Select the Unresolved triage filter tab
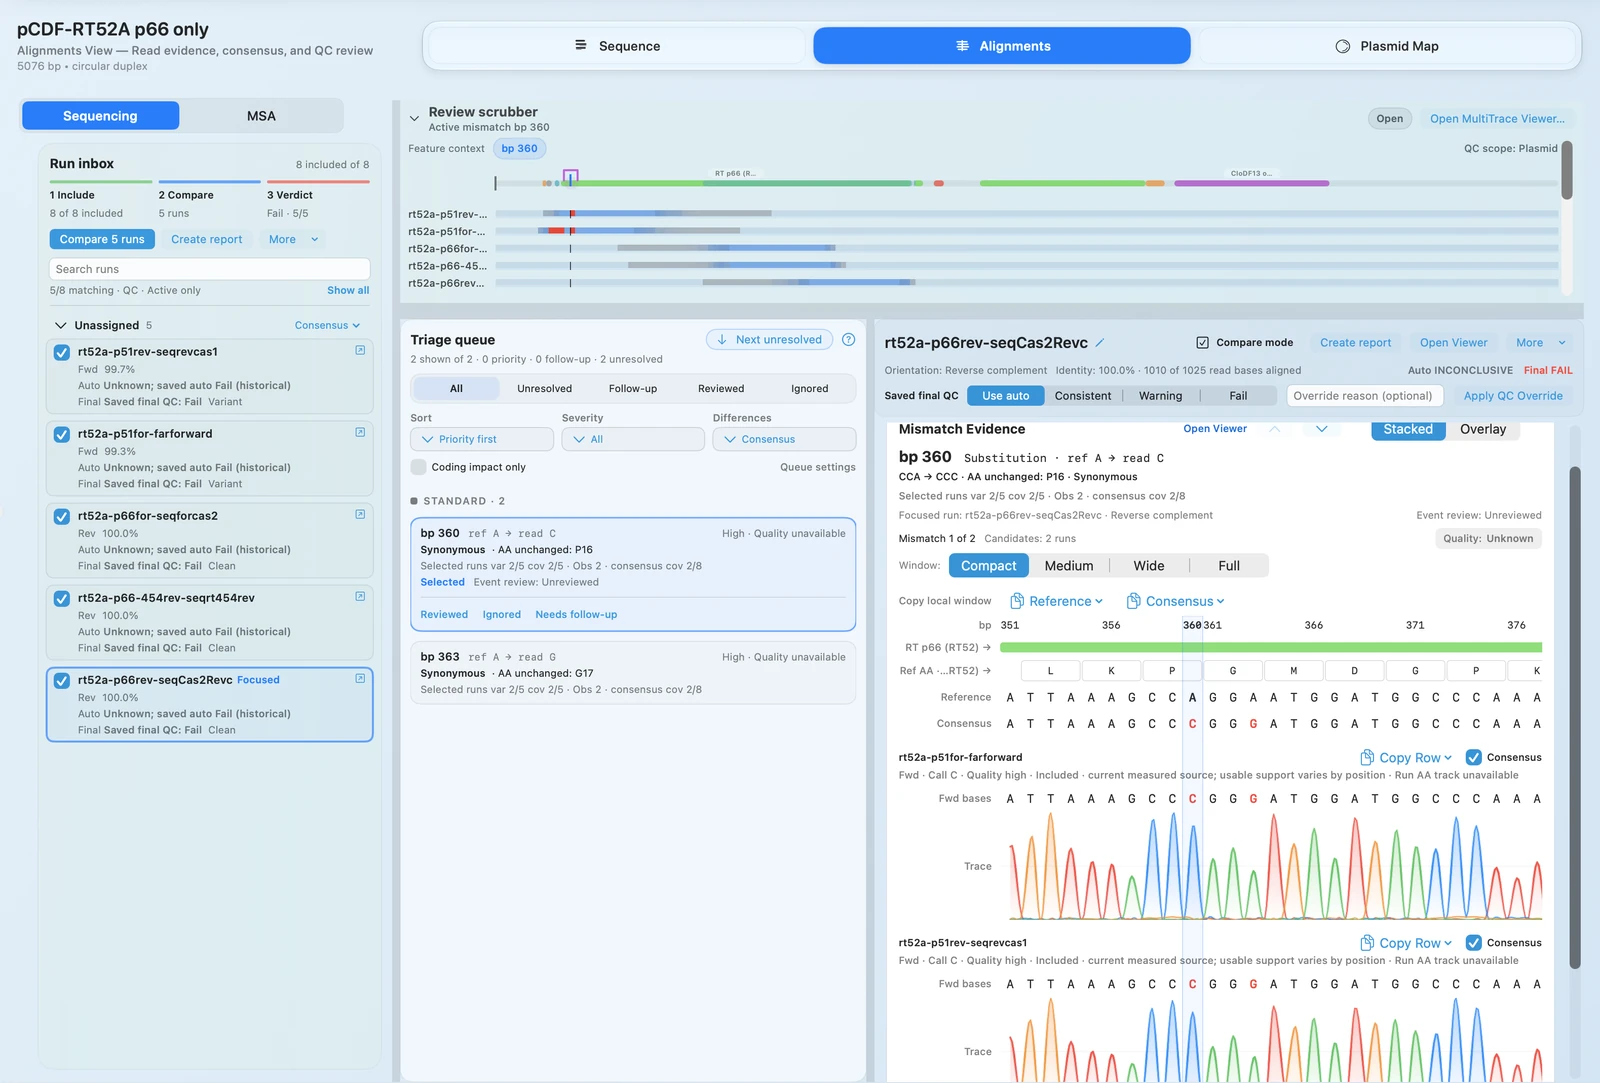1600x1083 pixels. (x=544, y=389)
